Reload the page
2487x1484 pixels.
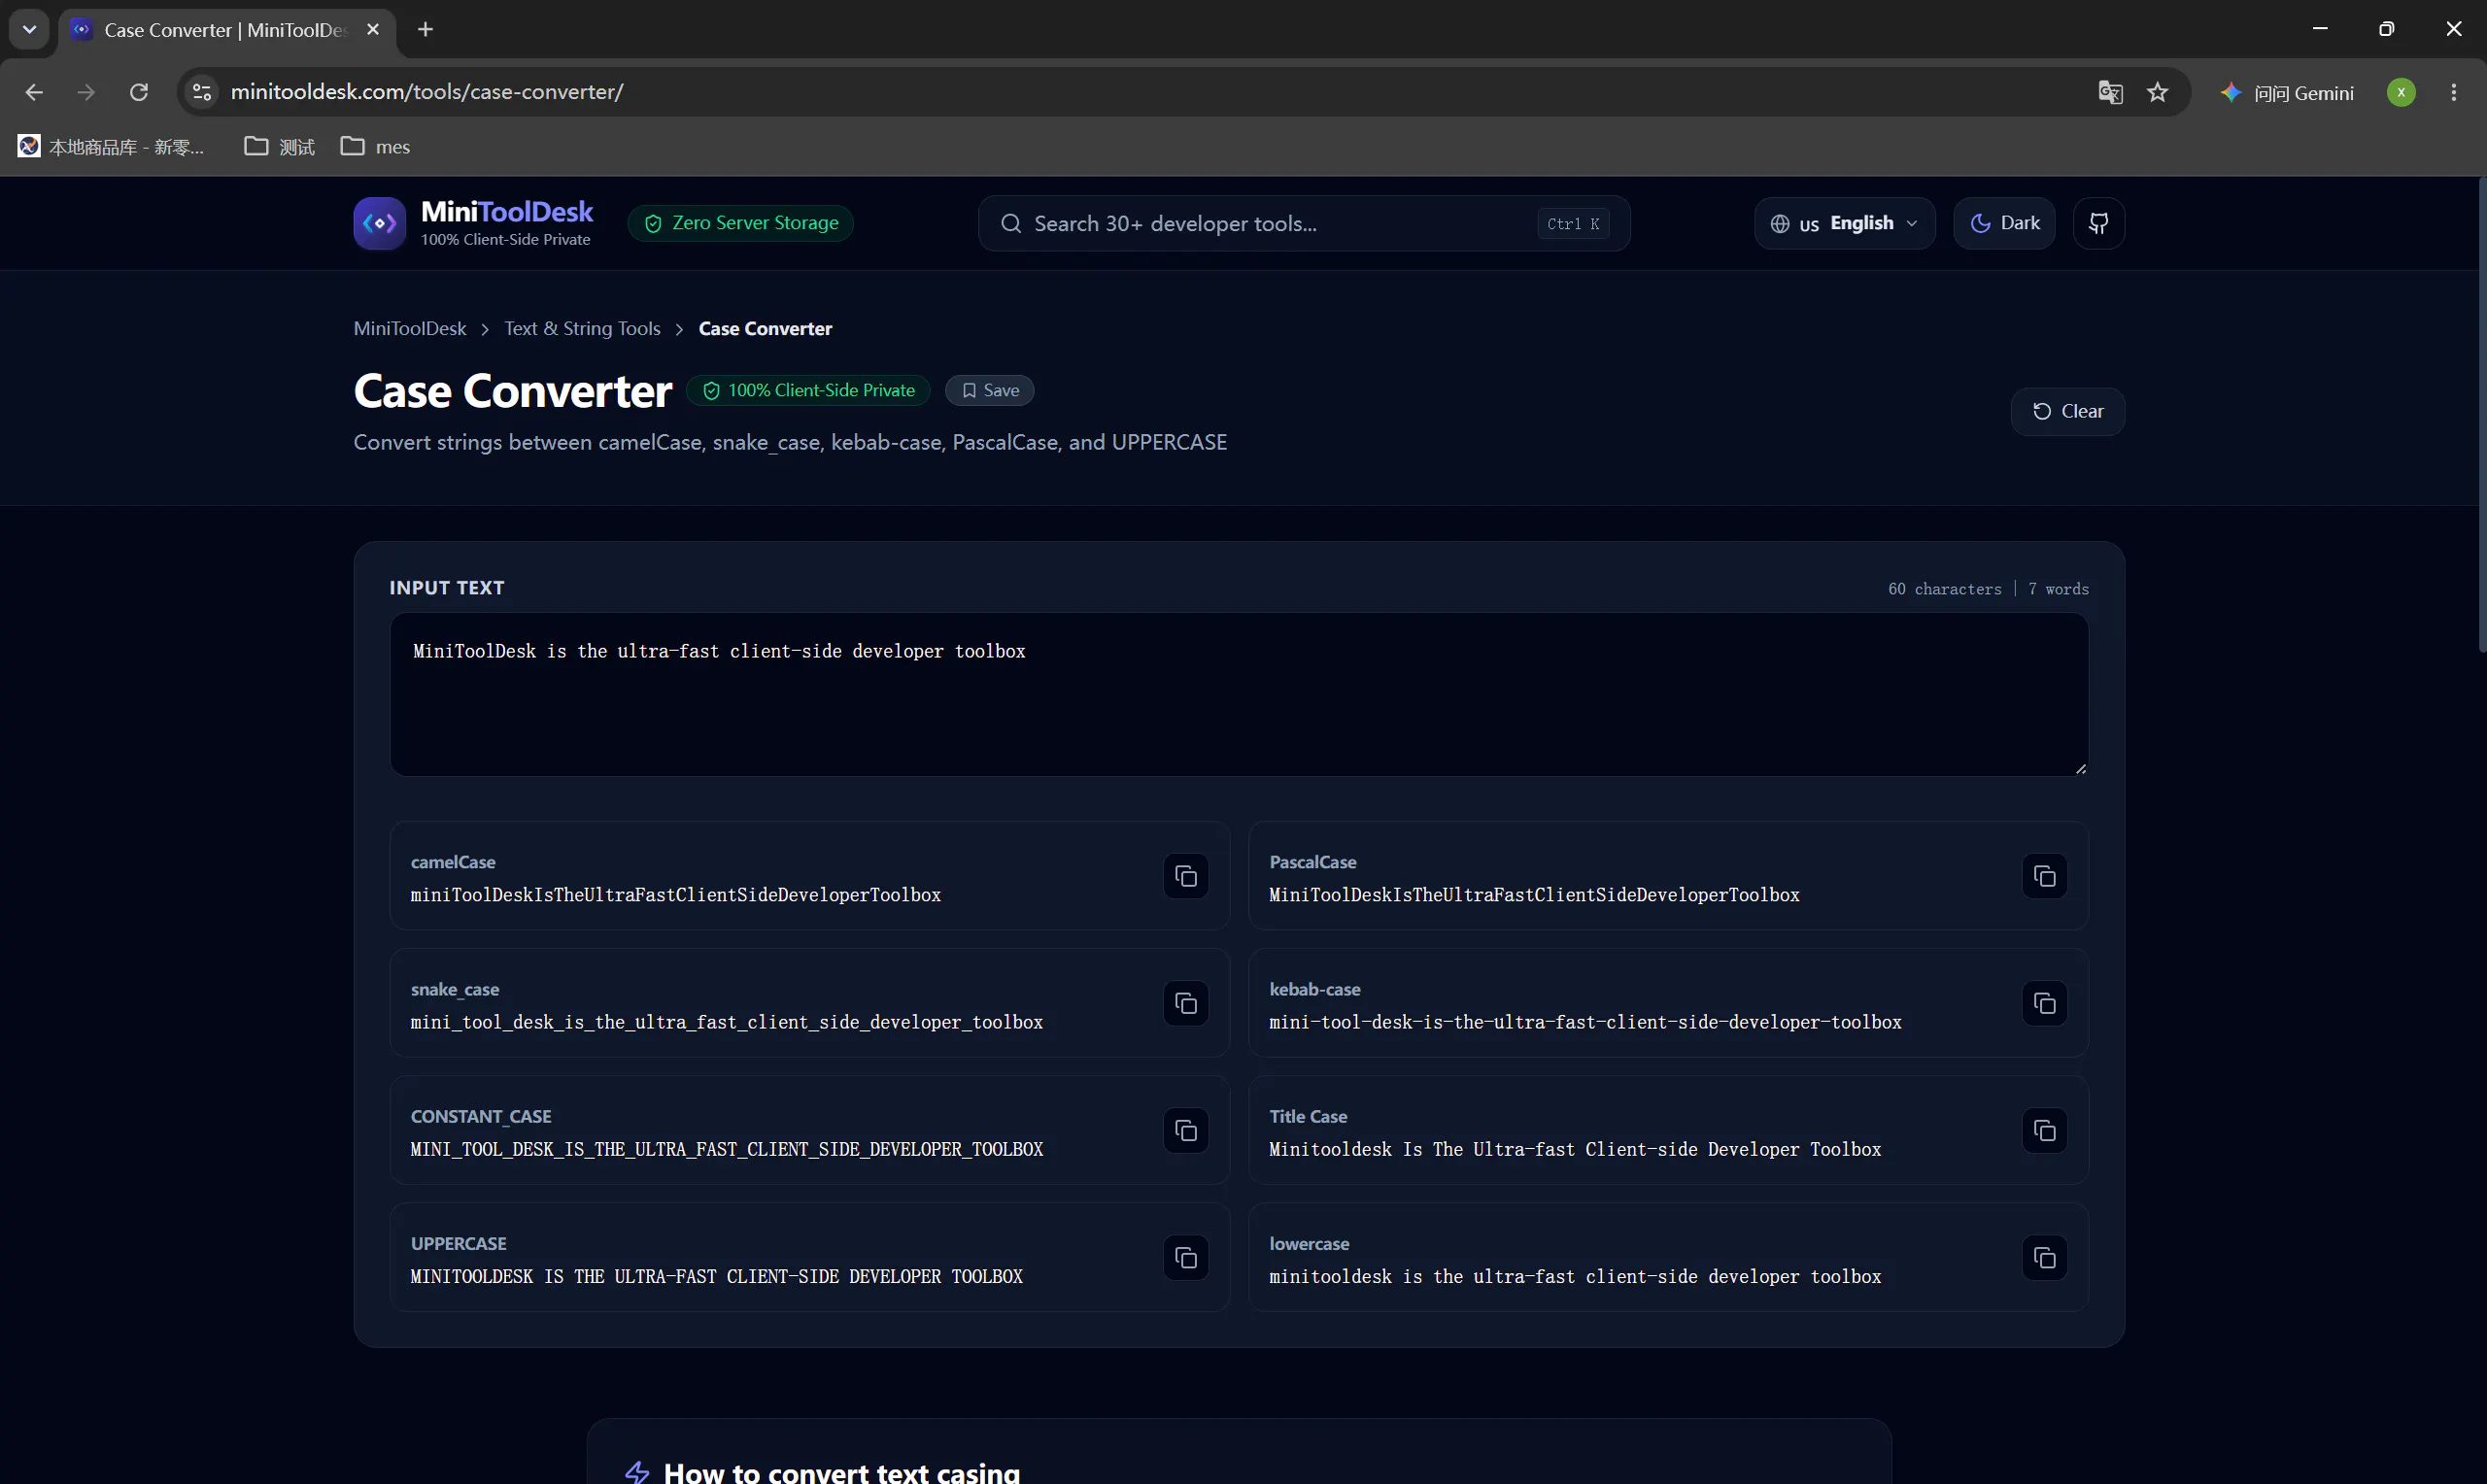pos(139,92)
